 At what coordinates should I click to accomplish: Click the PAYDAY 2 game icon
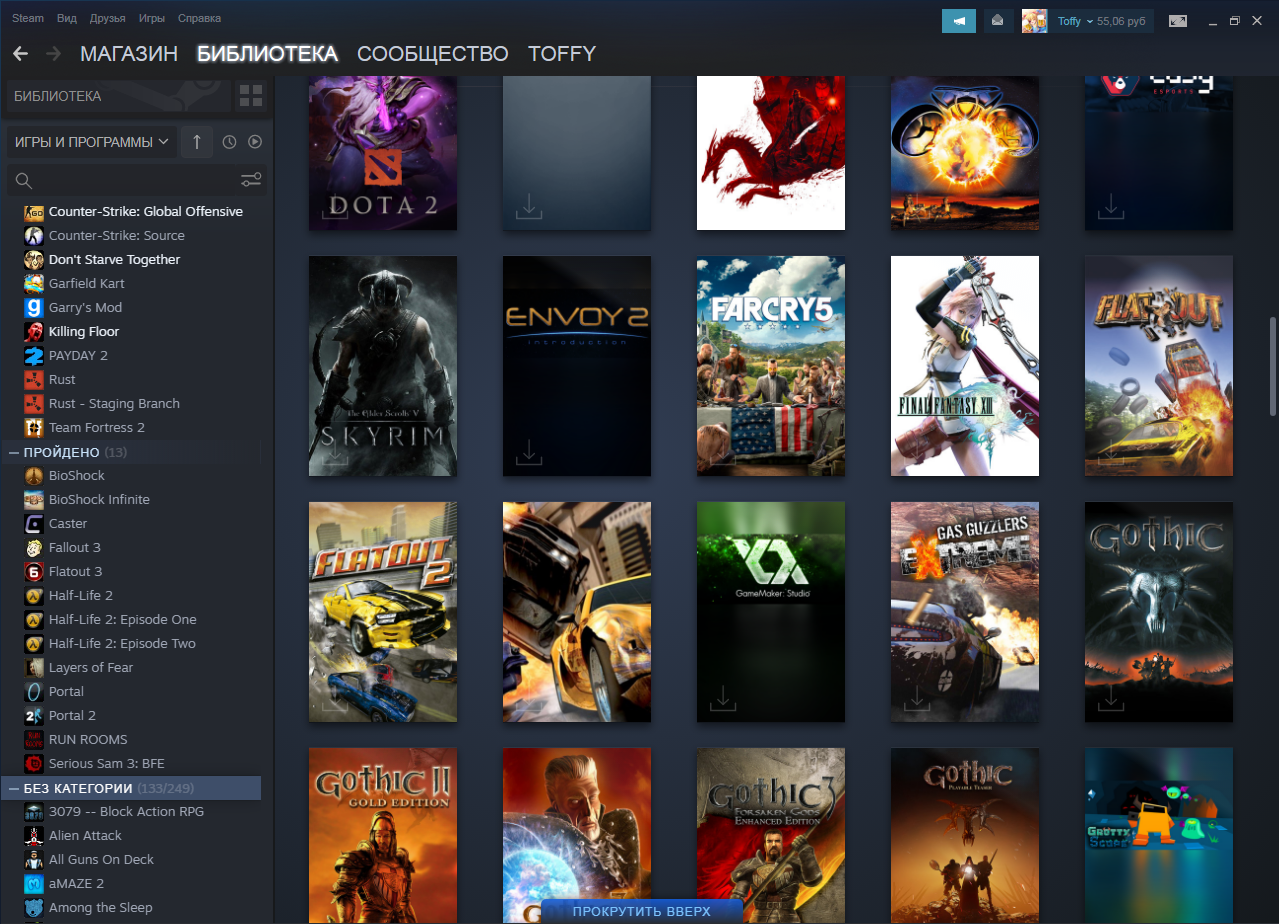34,356
